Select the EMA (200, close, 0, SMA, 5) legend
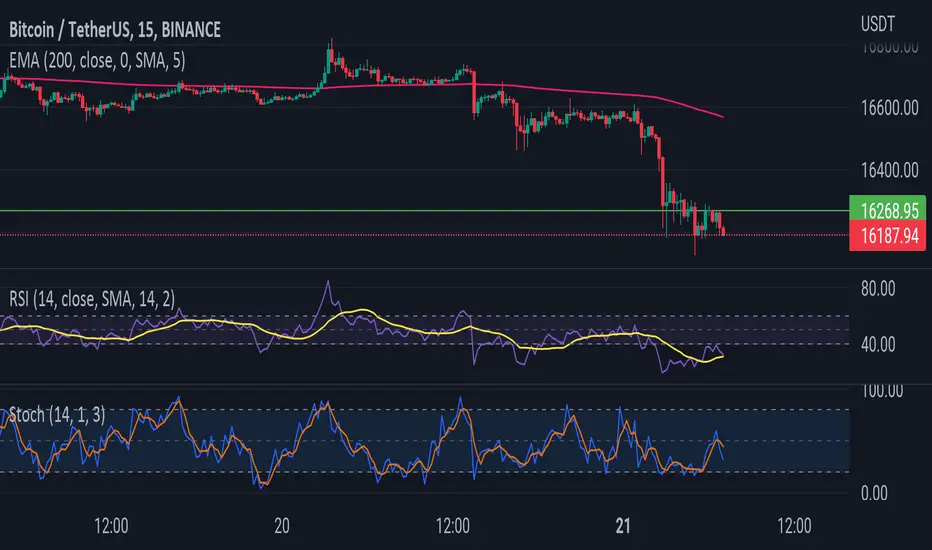Viewport: 932px width, 550px height. (97, 61)
